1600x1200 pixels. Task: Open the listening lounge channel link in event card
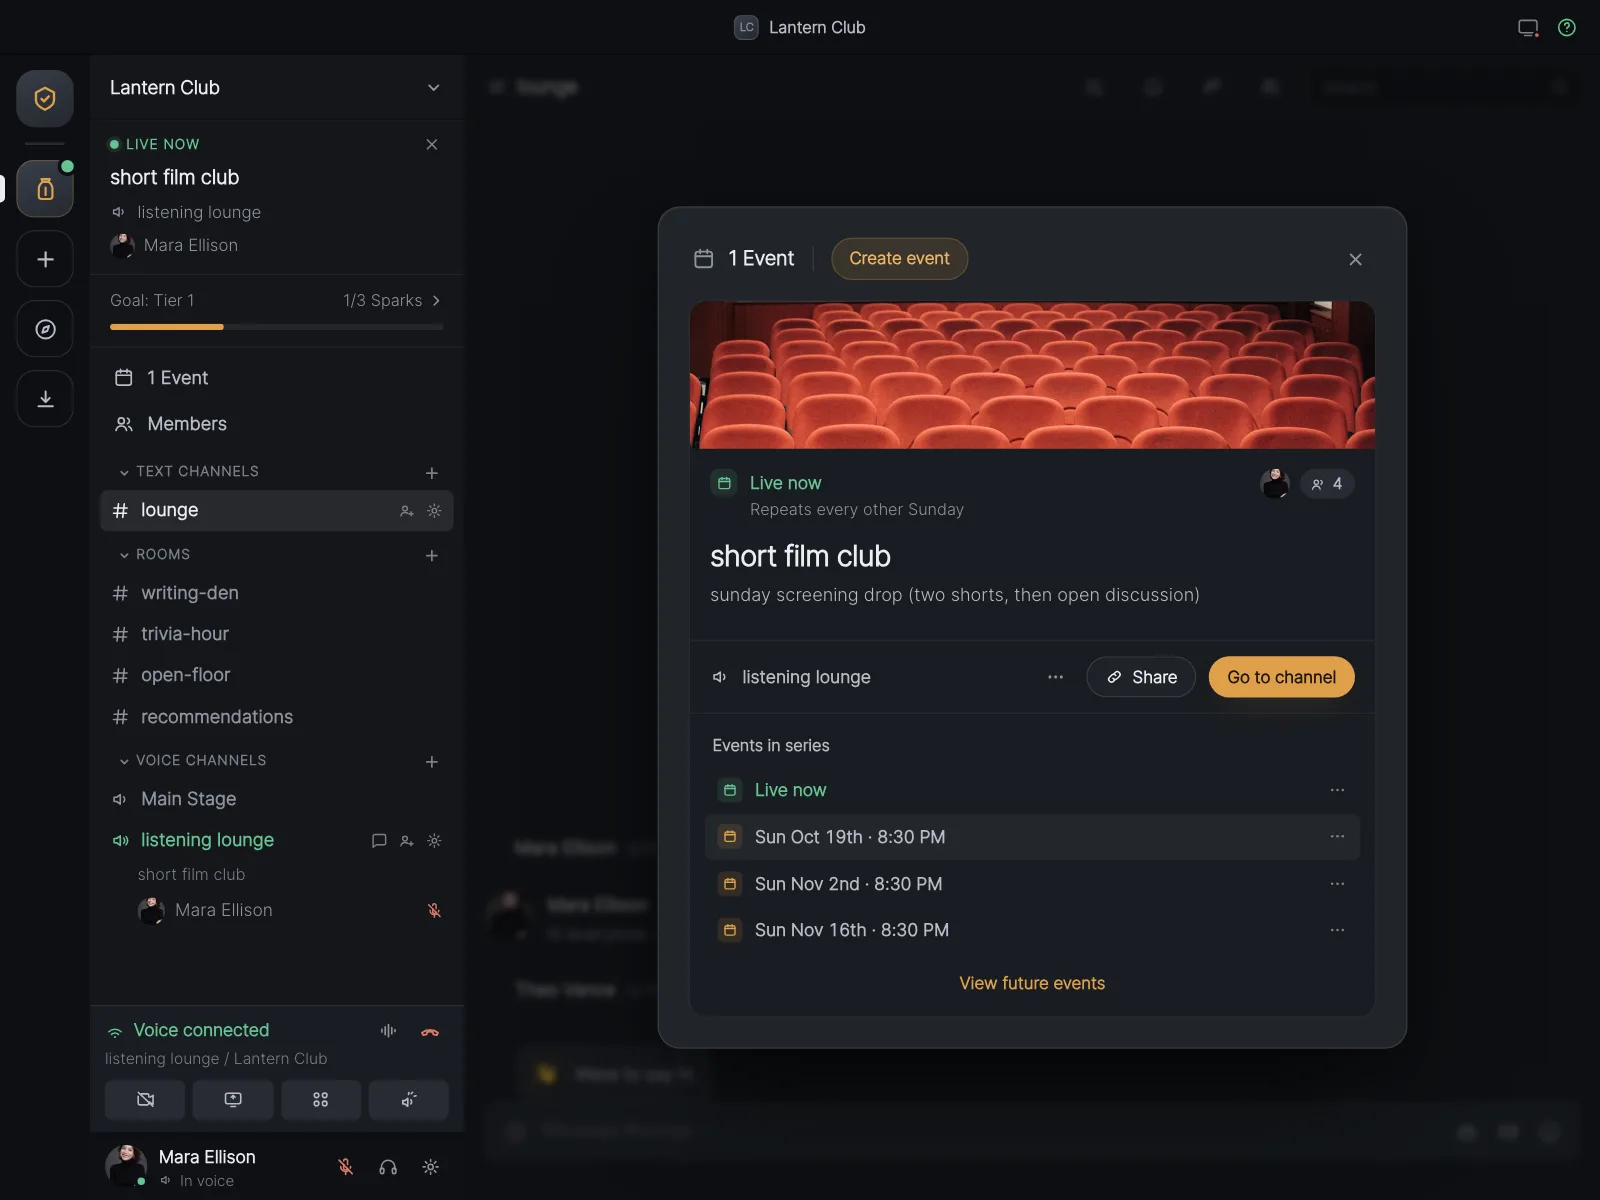point(791,677)
